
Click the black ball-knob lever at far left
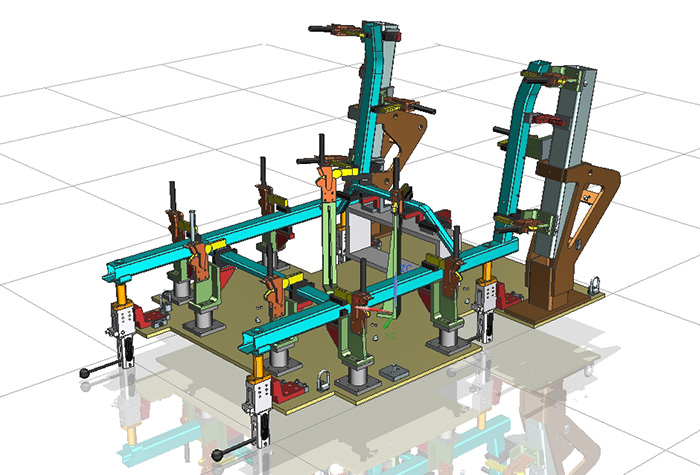pos(87,372)
